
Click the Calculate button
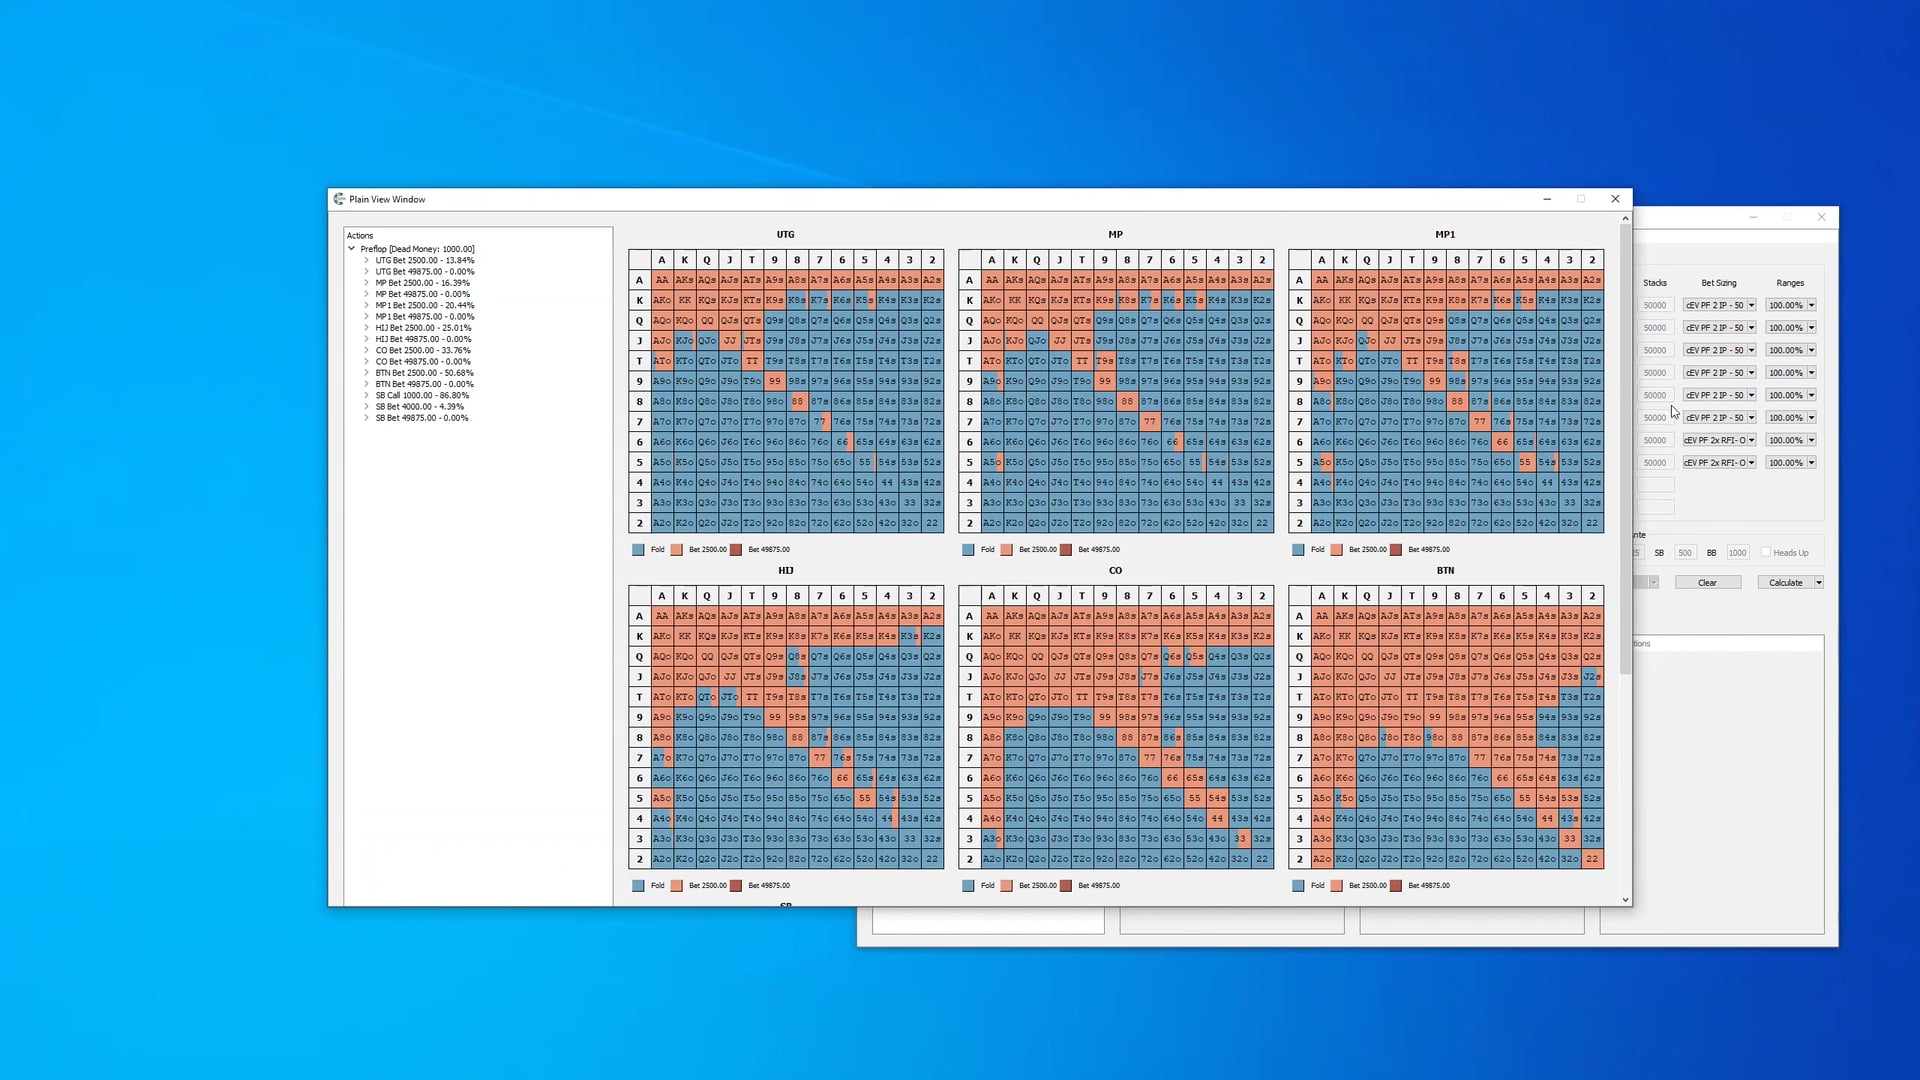click(1785, 582)
